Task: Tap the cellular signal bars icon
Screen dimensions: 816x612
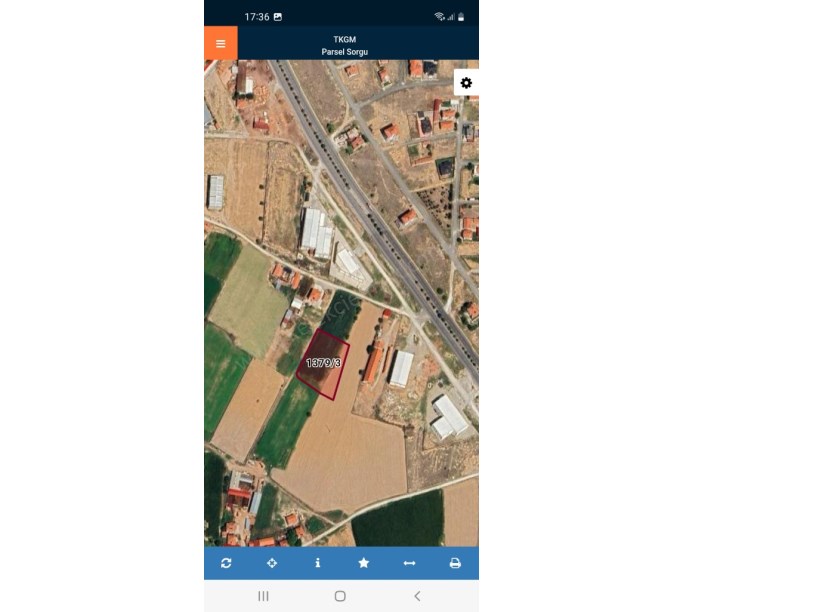Action: [x=451, y=17]
